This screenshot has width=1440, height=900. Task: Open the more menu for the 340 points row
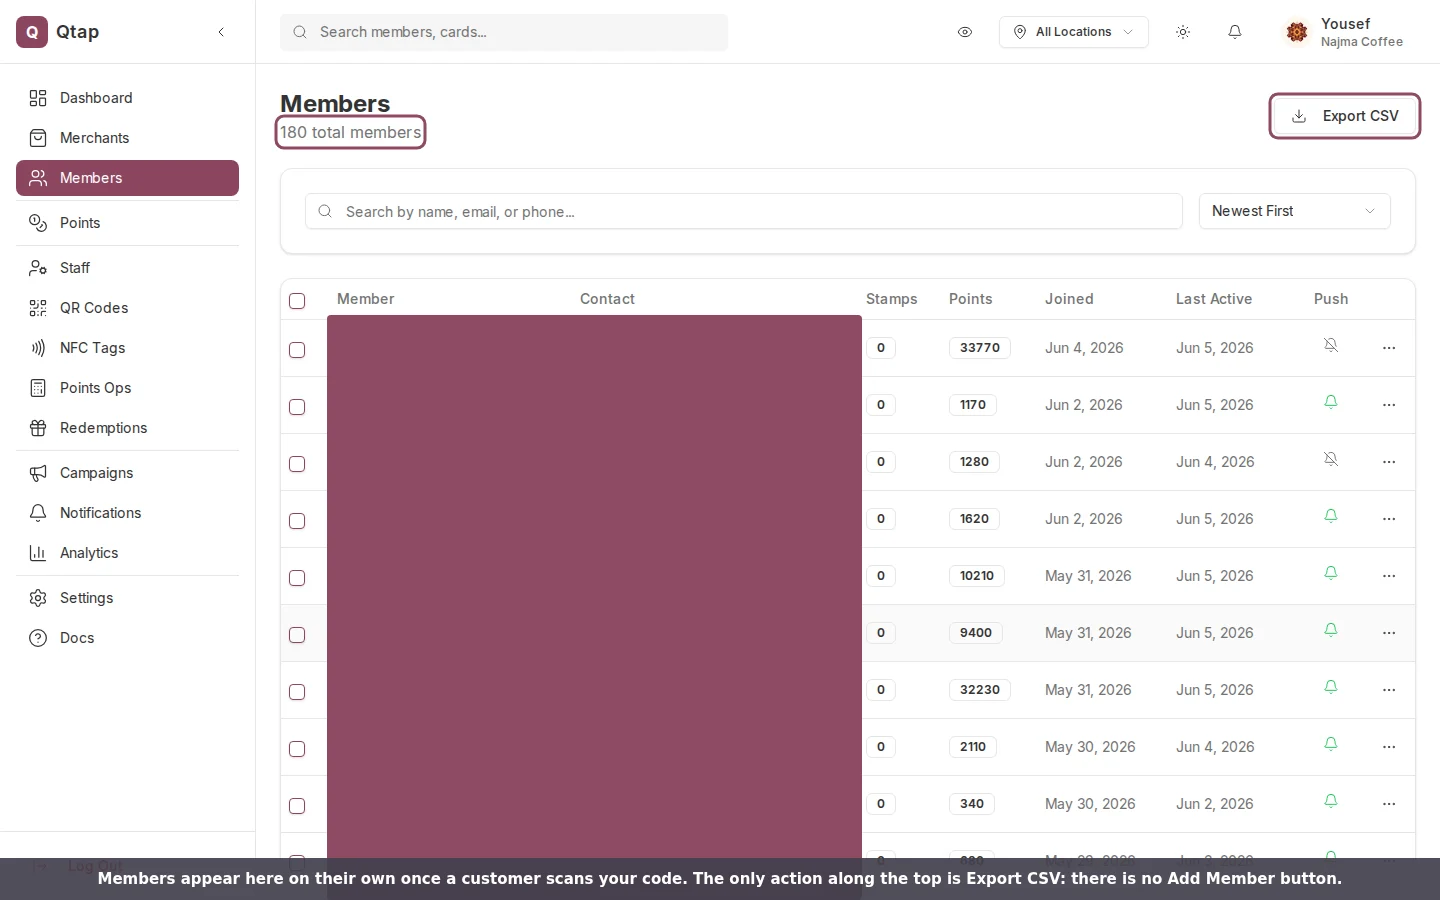1389,804
